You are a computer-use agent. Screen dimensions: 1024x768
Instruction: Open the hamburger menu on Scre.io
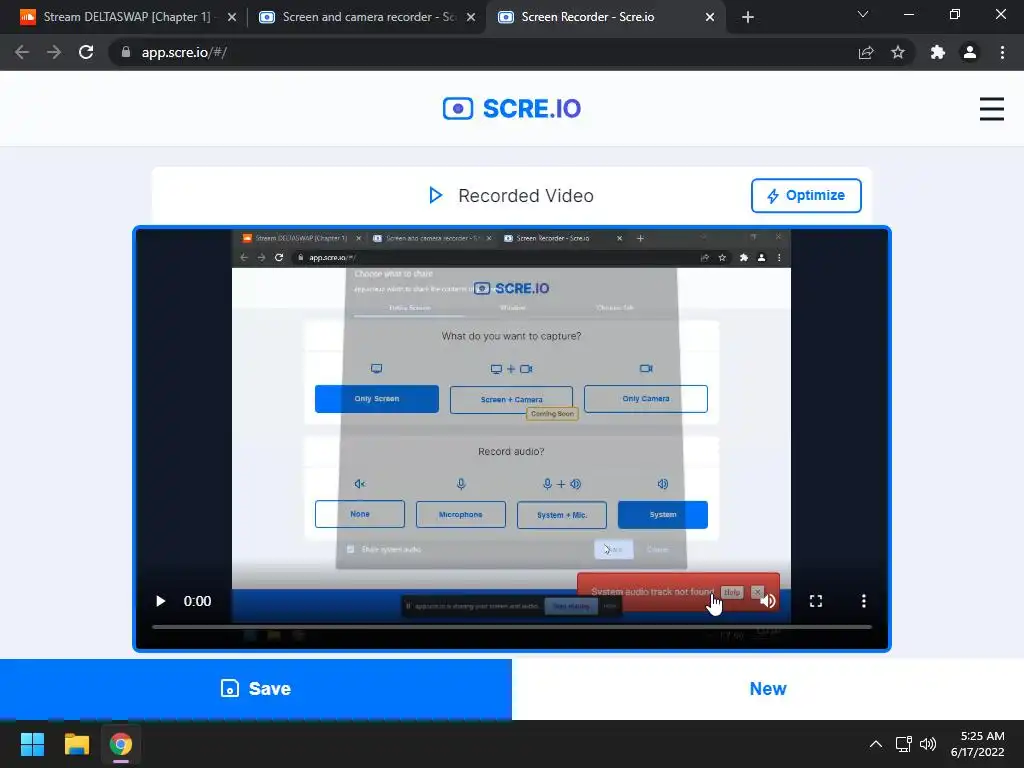pyautogui.click(x=991, y=108)
